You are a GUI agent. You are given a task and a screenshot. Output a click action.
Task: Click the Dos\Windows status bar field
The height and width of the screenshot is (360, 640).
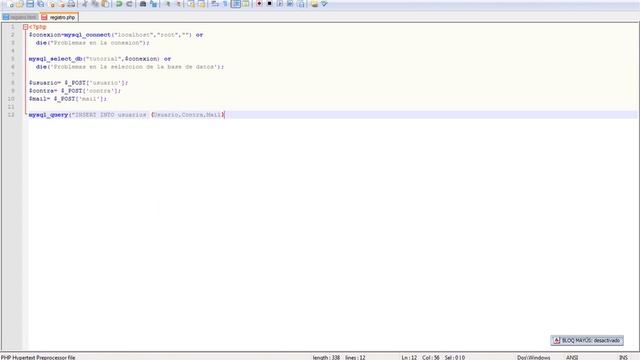coord(533,357)
